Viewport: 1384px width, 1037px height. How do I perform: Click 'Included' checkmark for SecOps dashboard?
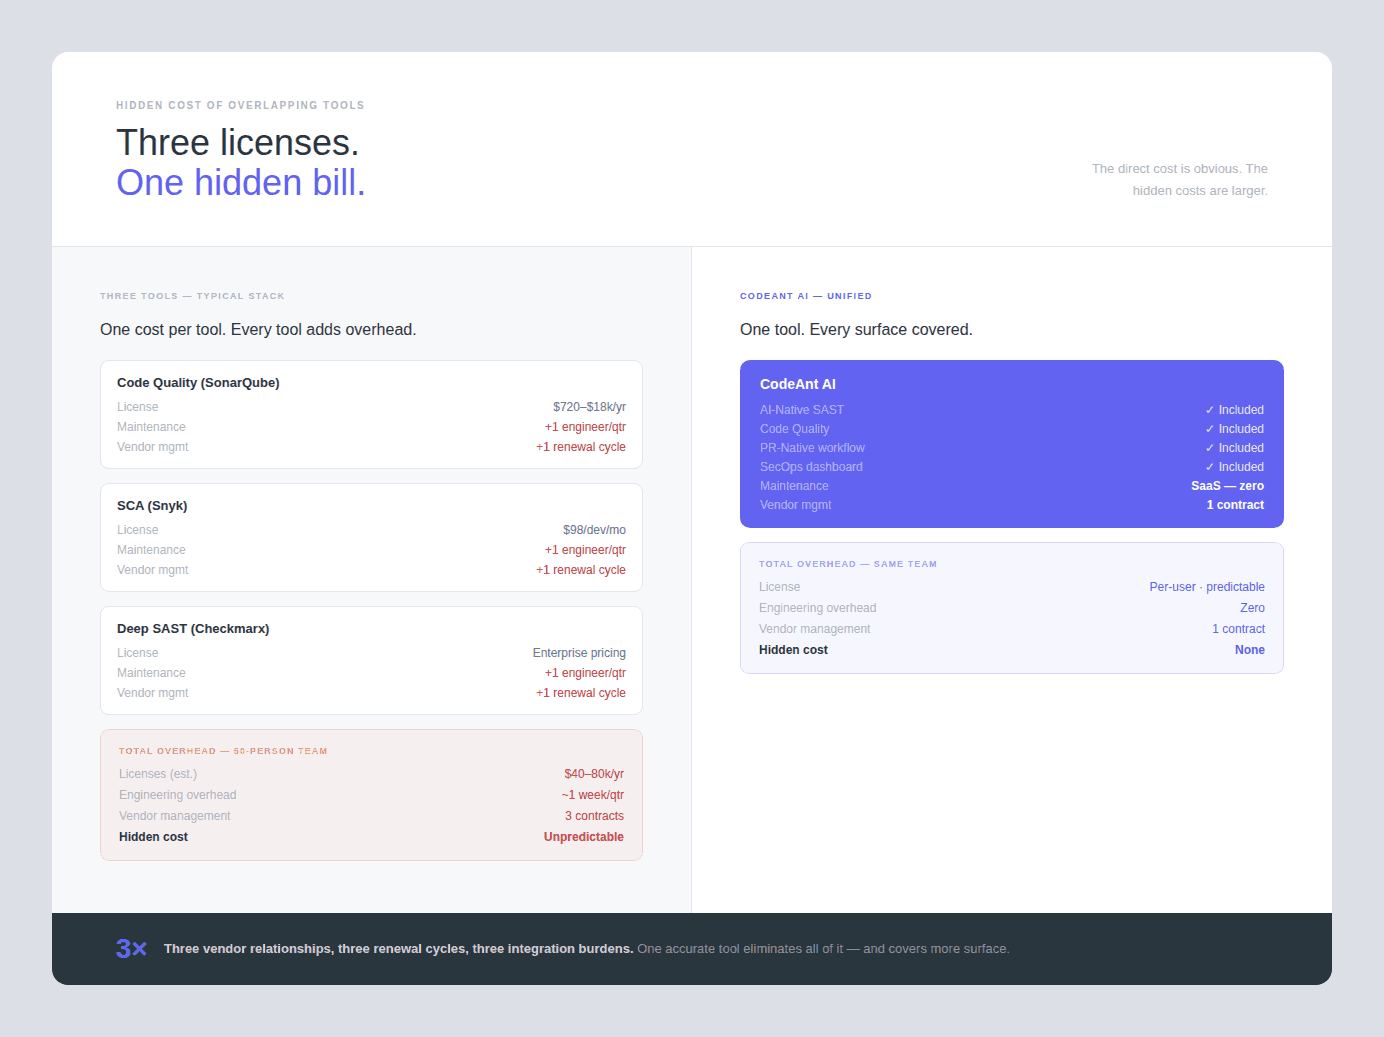(x=1234, y=467)
